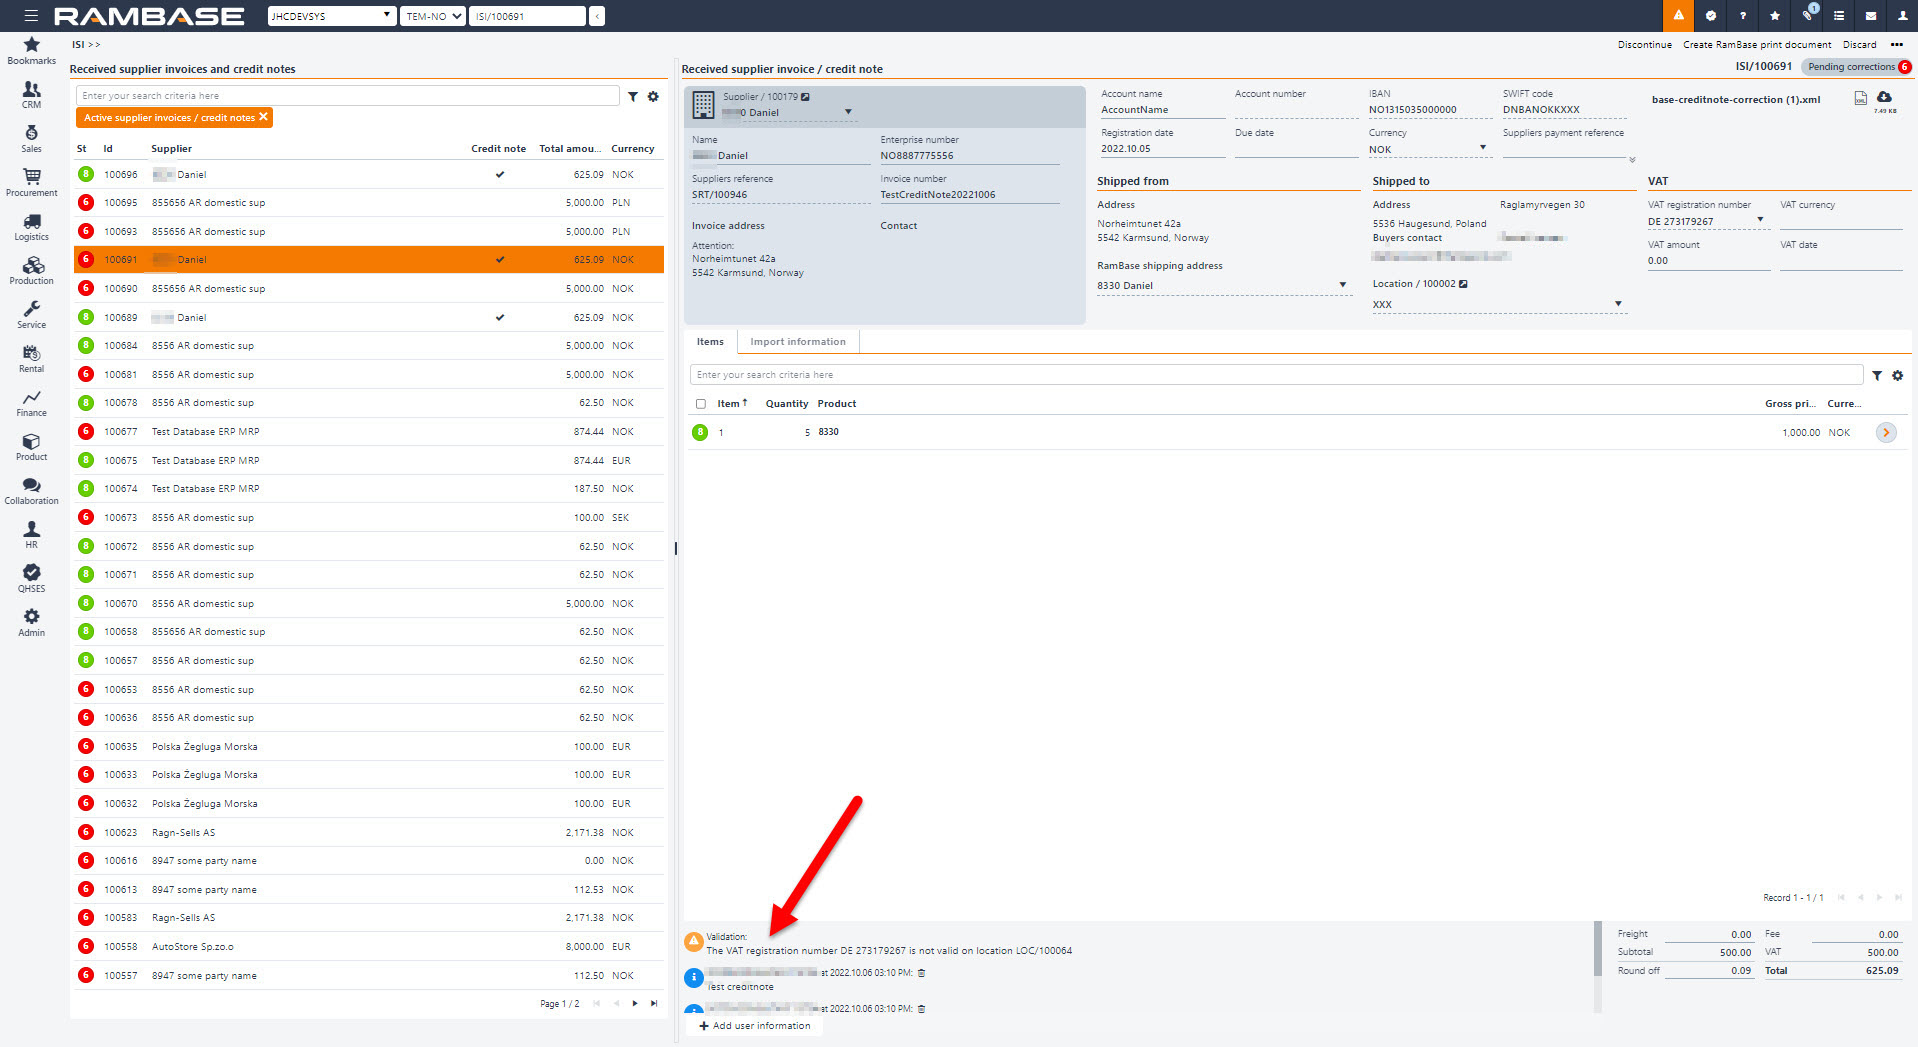Open items table column settings gear

pos(1897,376)
